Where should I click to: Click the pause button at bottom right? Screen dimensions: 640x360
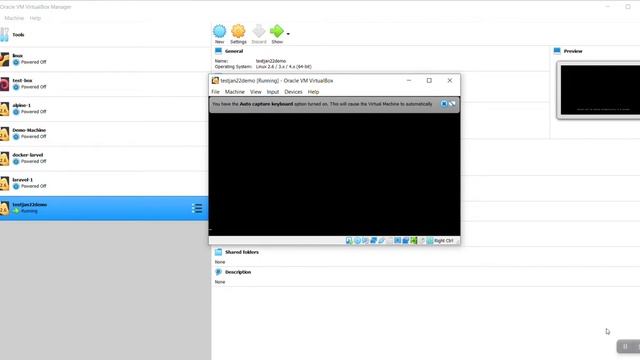(x=625, y=347)
